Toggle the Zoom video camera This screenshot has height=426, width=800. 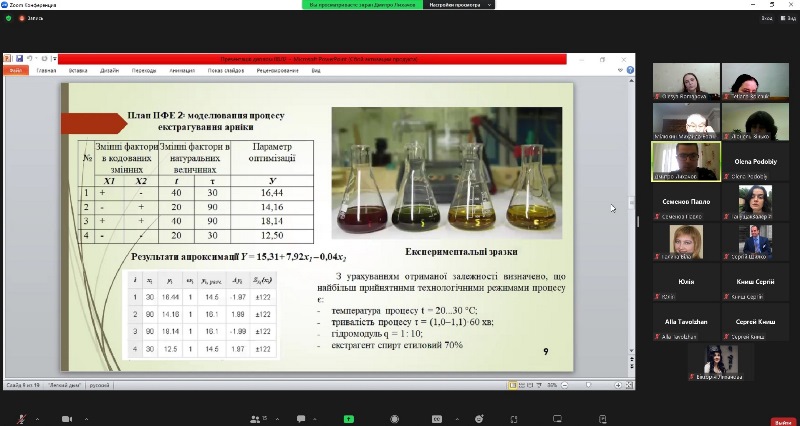pyautogui.click(x=67, y=419)
